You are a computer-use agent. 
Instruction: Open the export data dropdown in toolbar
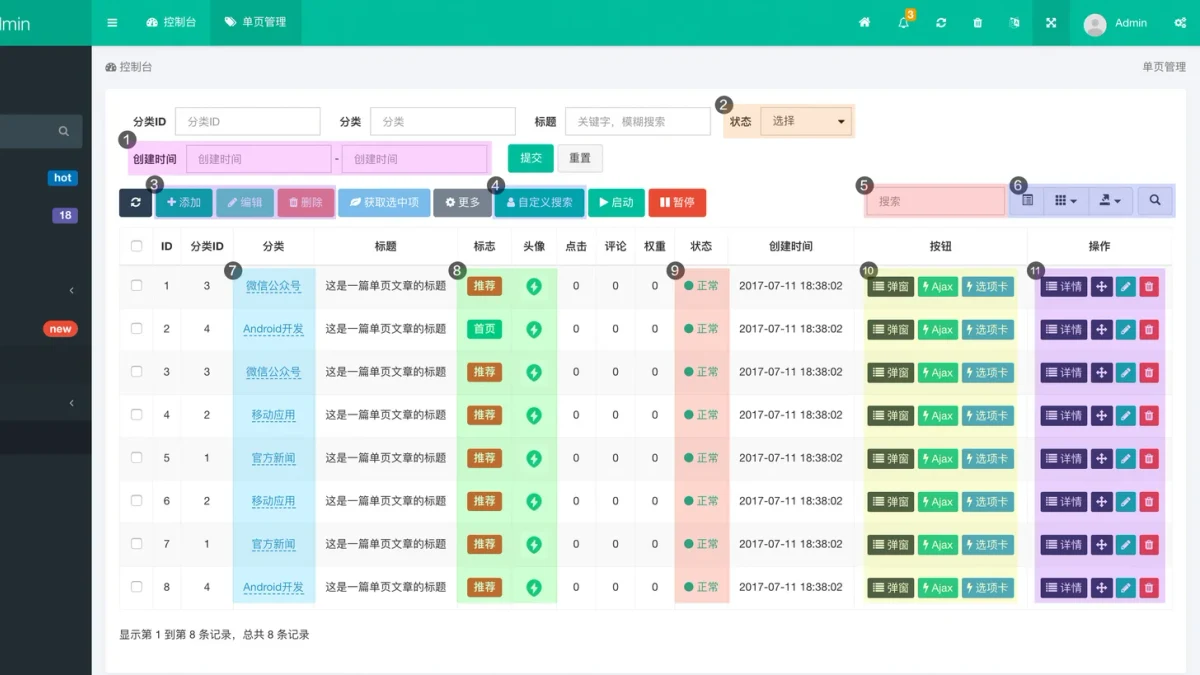tap(1110, 201)
